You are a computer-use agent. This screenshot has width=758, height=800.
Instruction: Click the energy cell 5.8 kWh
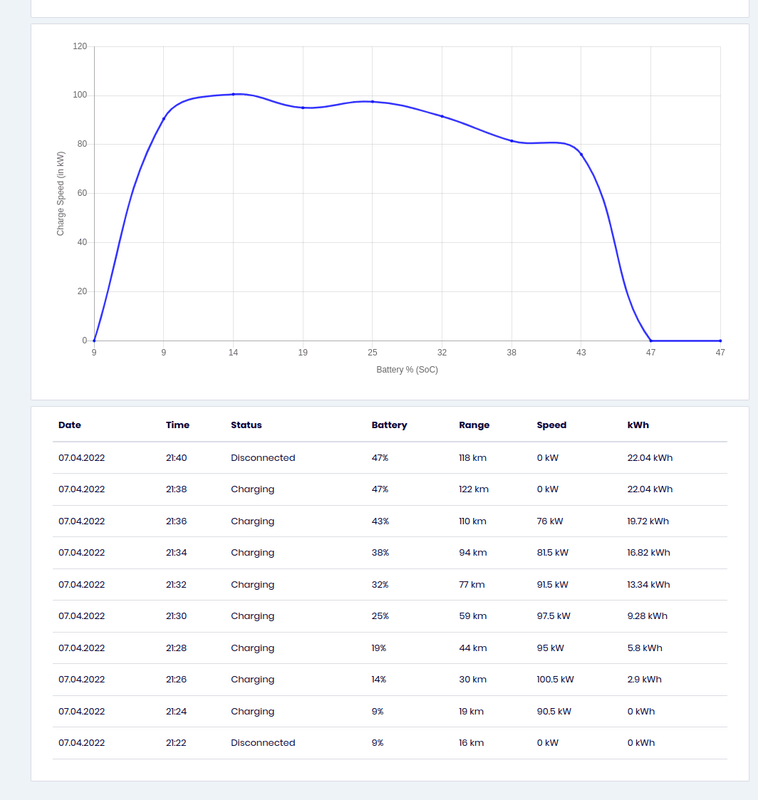[645, 648]
